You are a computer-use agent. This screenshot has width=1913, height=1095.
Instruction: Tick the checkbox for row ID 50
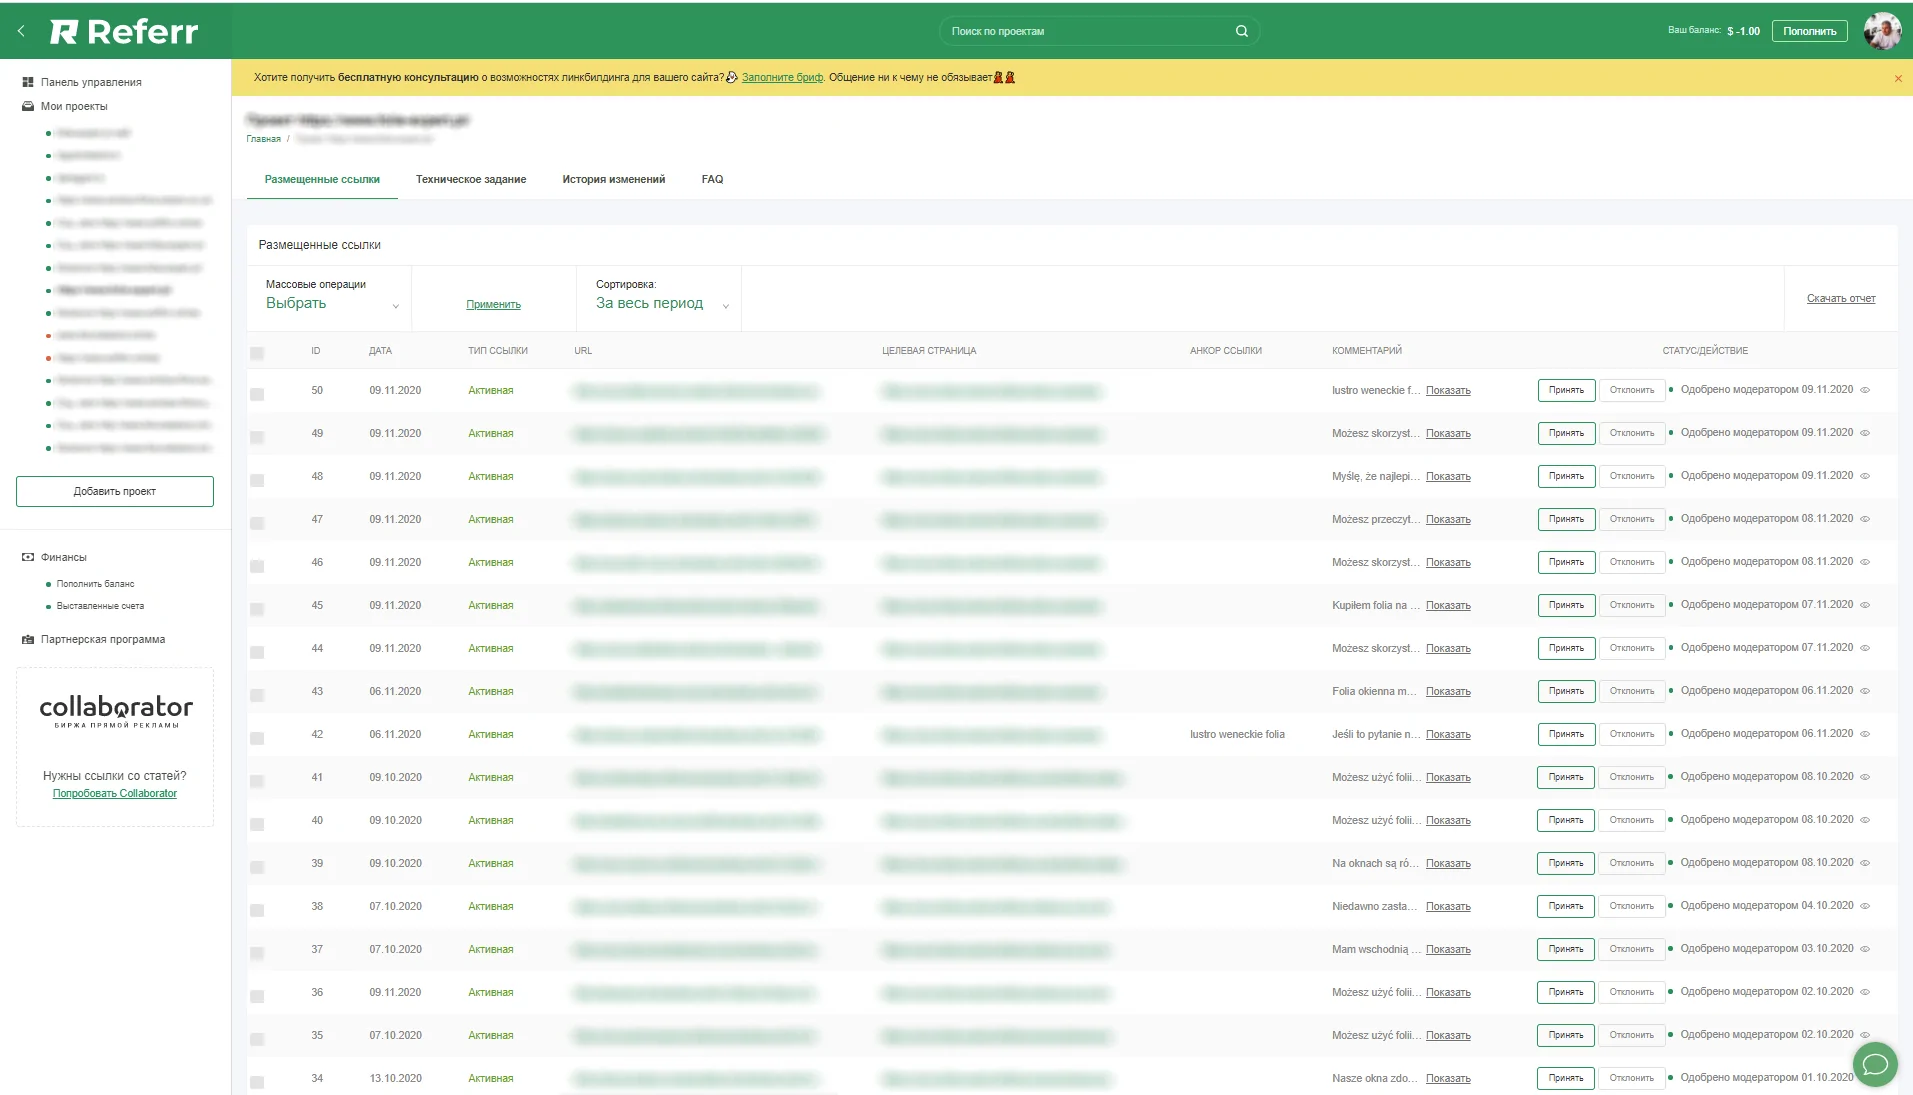point(257,394)
